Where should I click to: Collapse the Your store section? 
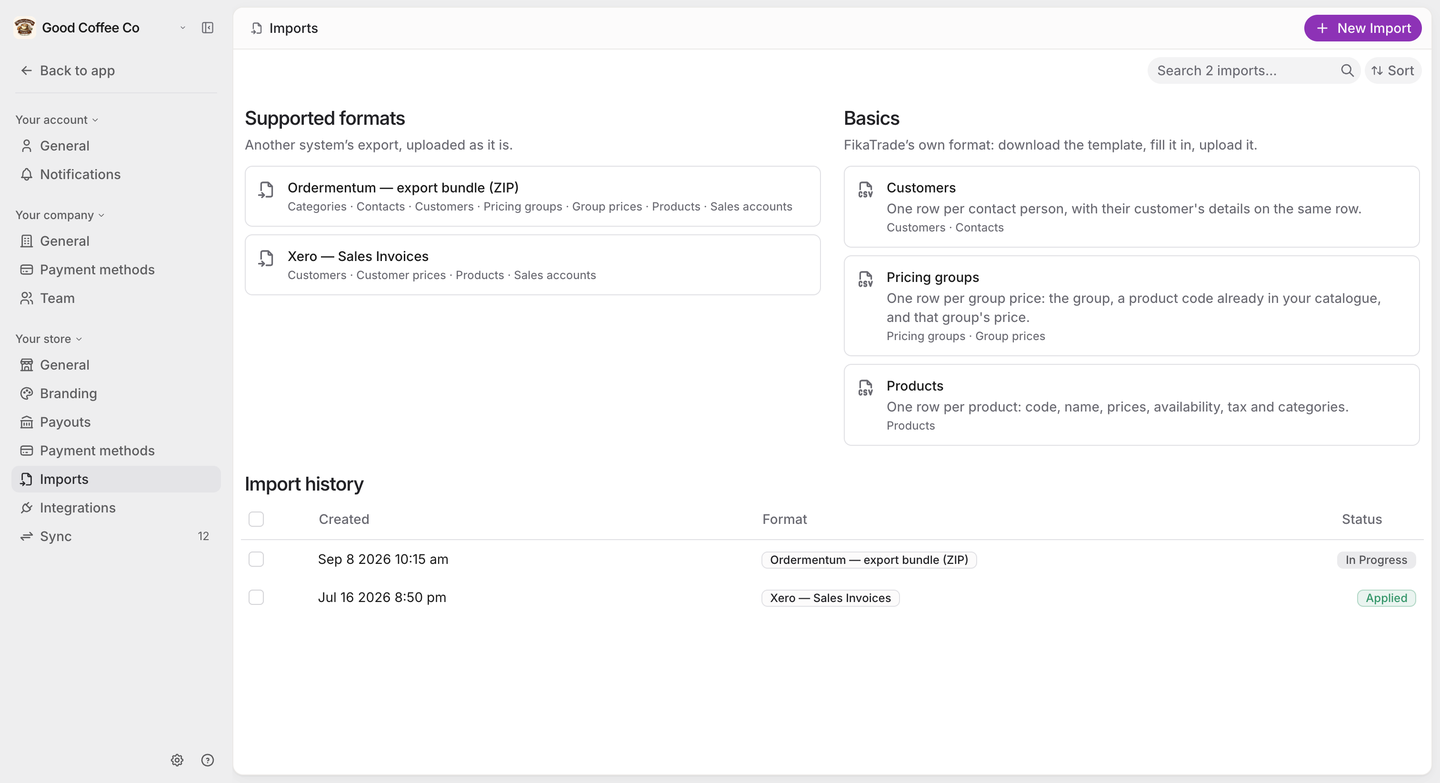click(49, 339)
